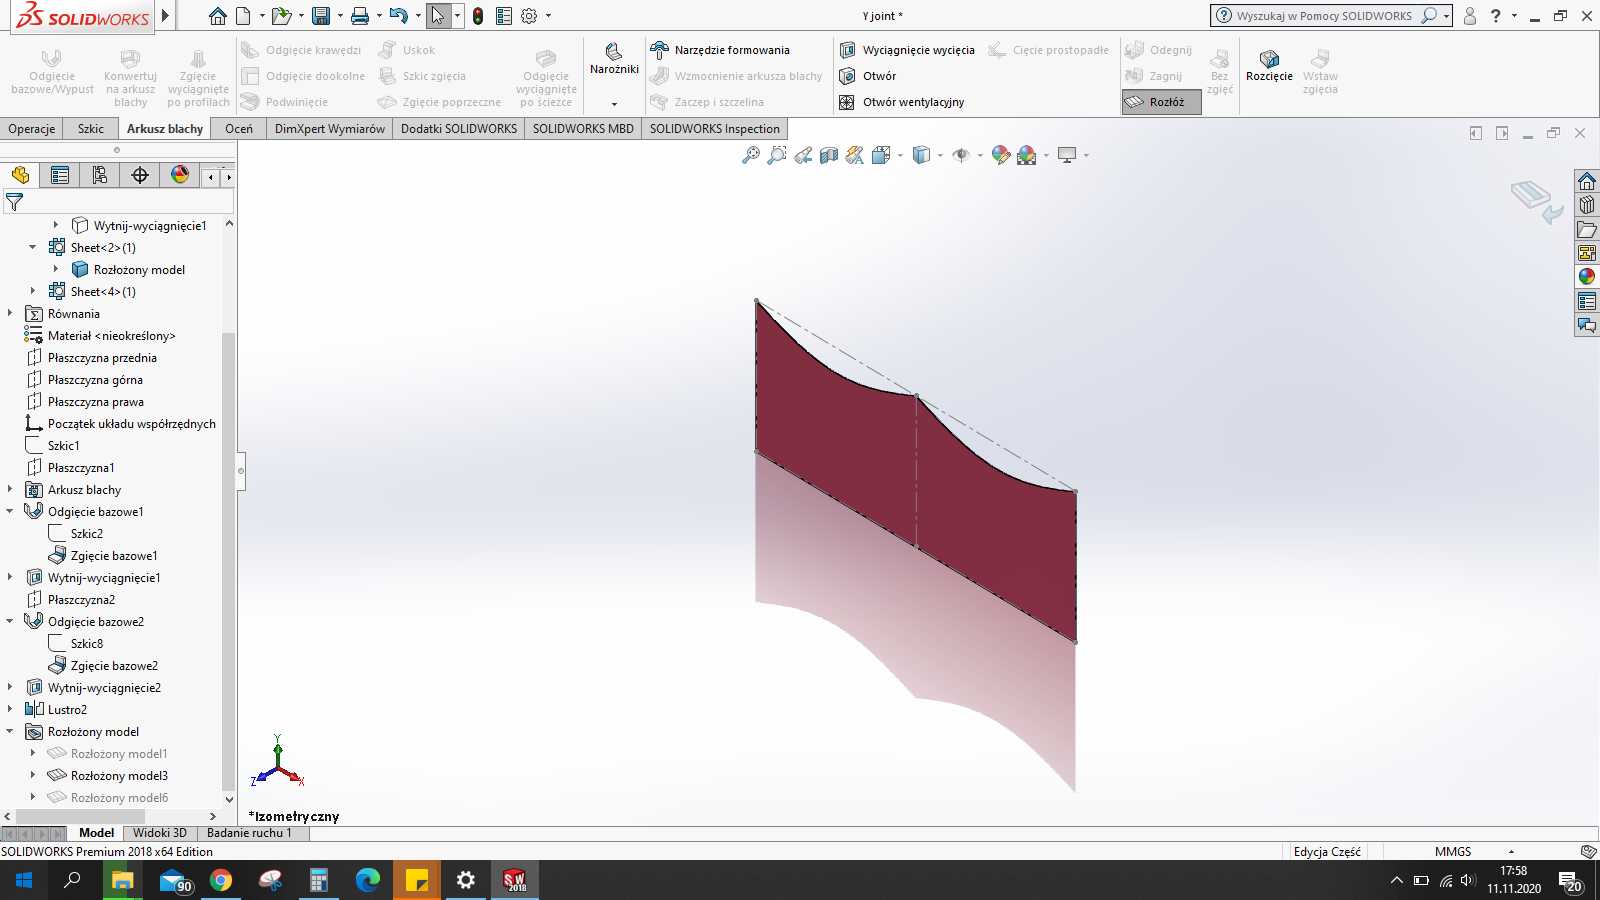Open DimXpert Wymiarów tab

pos(330,129)
